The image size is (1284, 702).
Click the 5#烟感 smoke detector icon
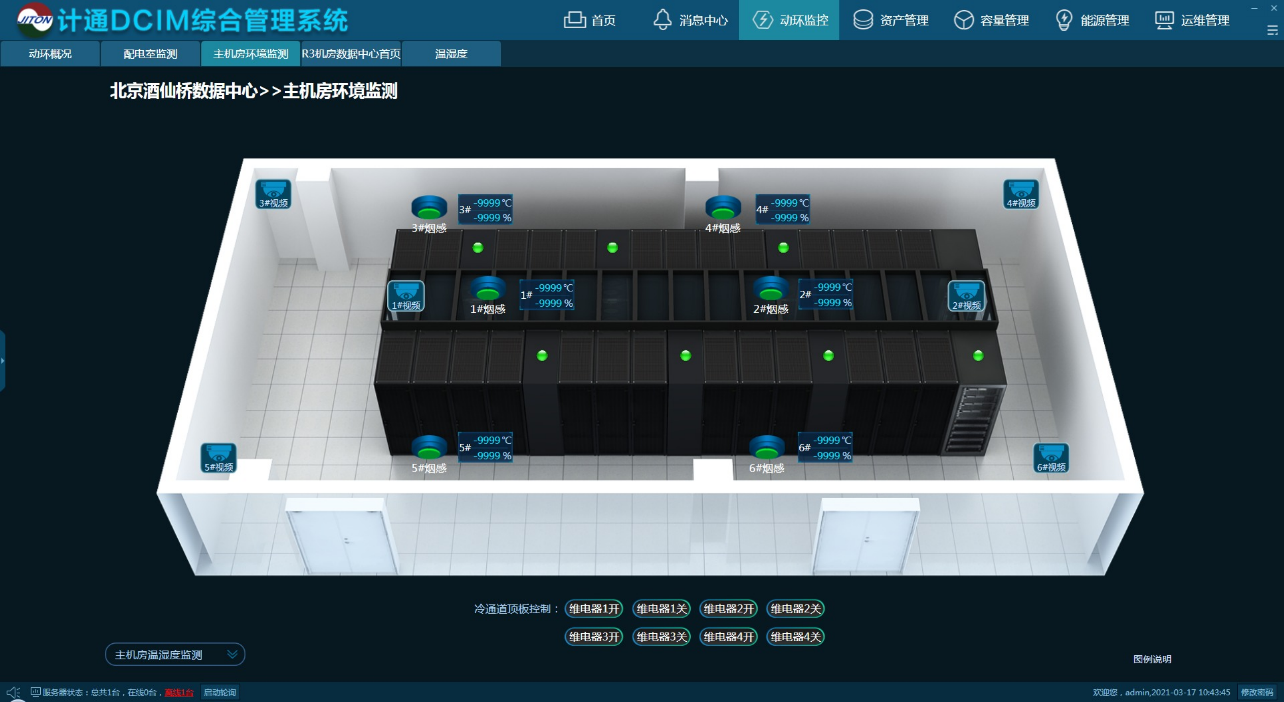pyautogui.click(x=429, y=448)
